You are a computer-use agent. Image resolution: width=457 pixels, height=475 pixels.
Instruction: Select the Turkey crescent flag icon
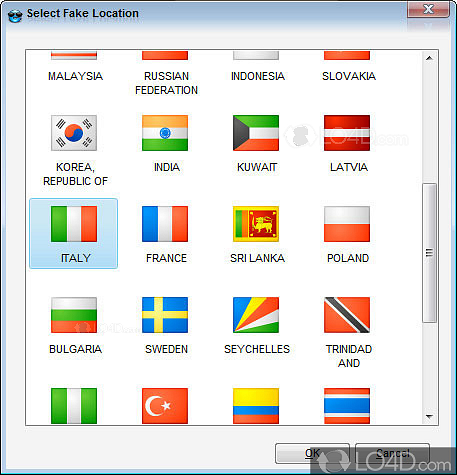(165, 406)
